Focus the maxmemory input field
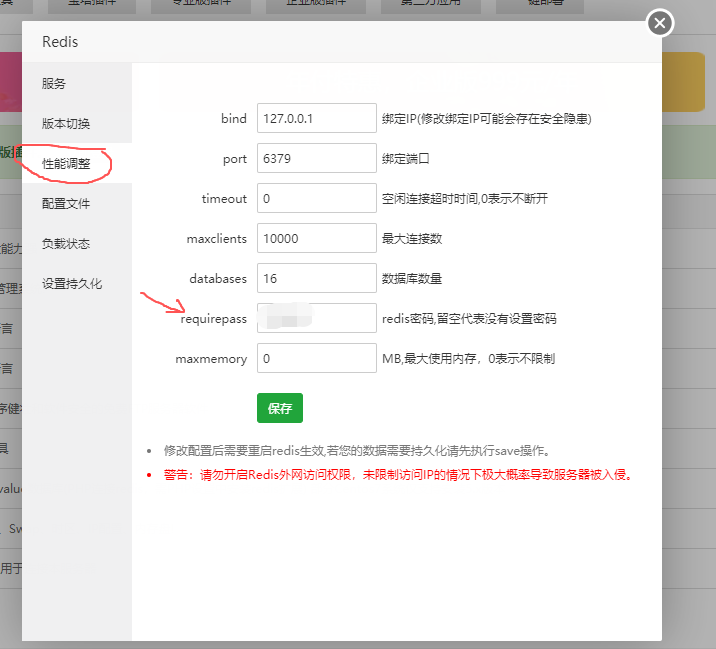This screenshot has width=716, height=649. click(316, 358)
